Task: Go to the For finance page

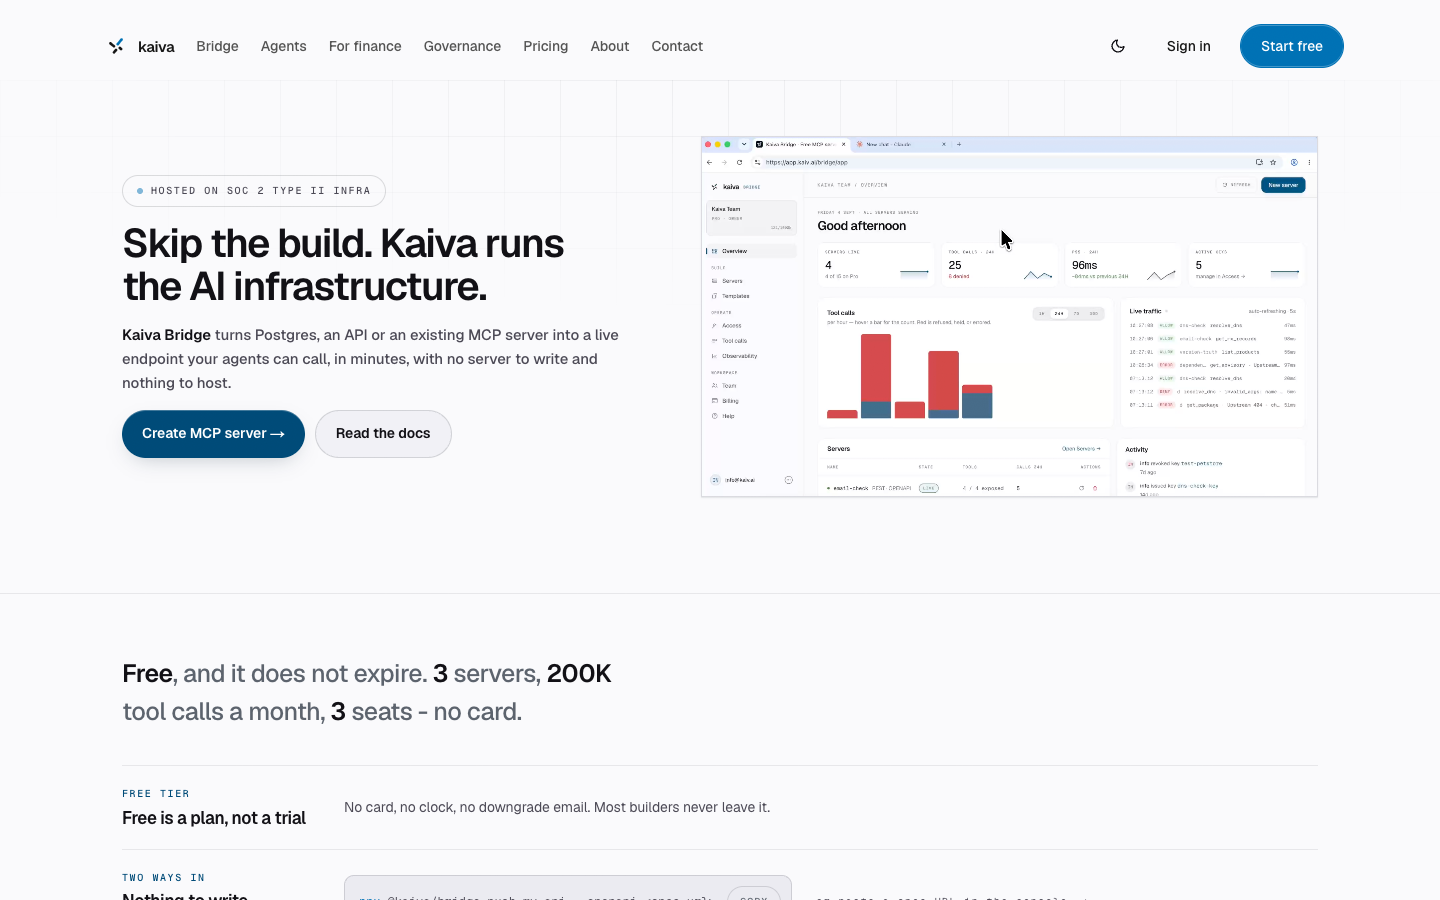Action: pyautogui.click(x=365, y=46)
